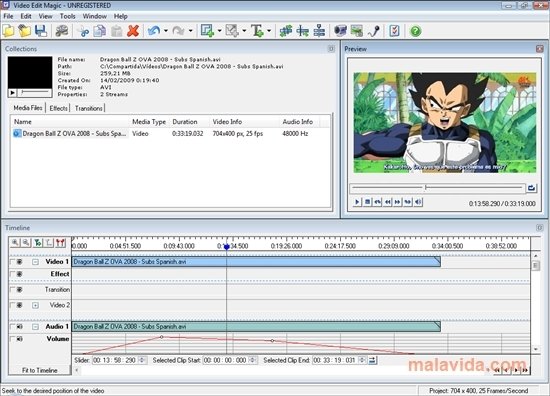Open a project with the folder icon

(25, 31)
